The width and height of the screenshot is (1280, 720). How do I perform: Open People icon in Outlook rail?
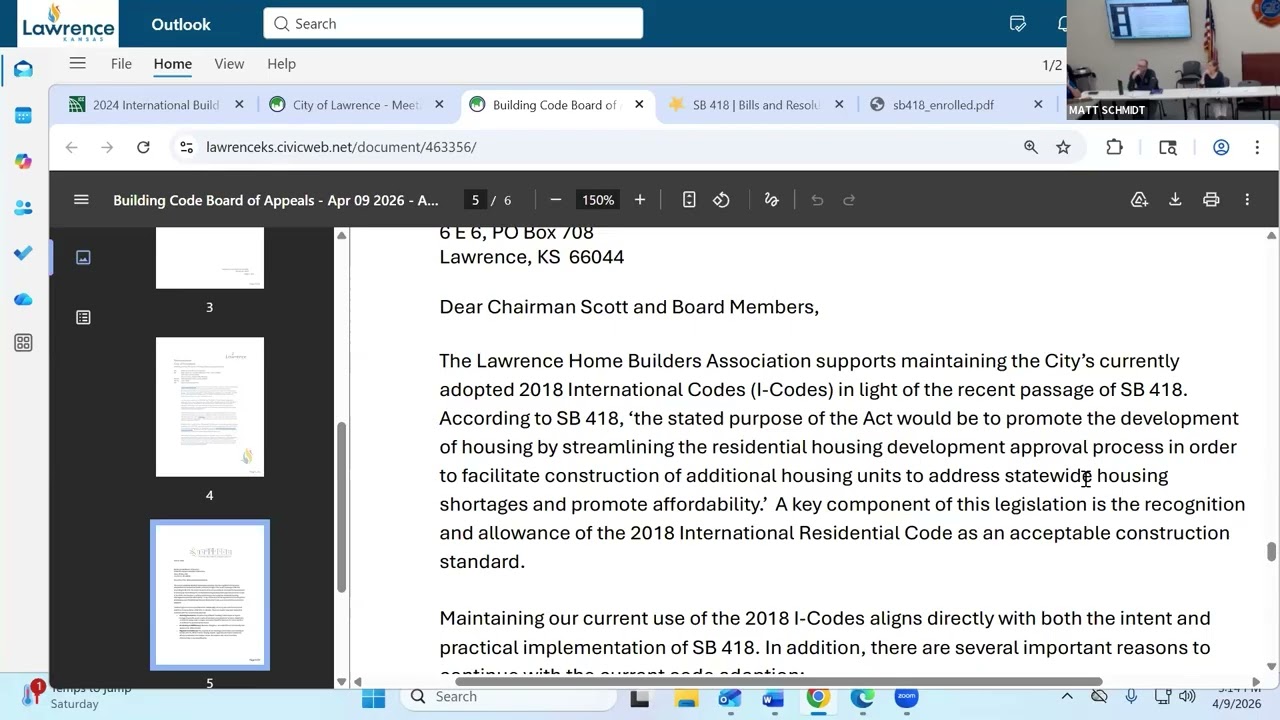[x=23, y=208]
